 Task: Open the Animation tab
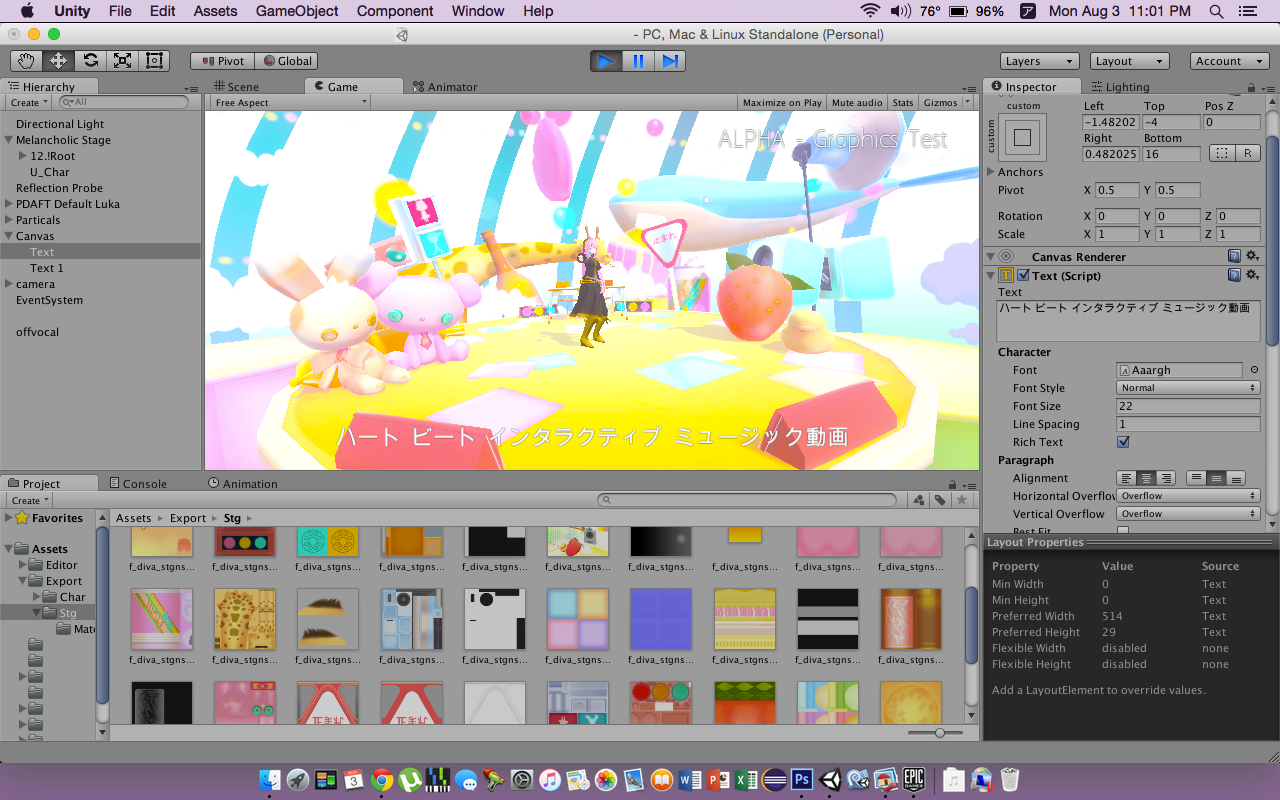click(x=243, y=484)
